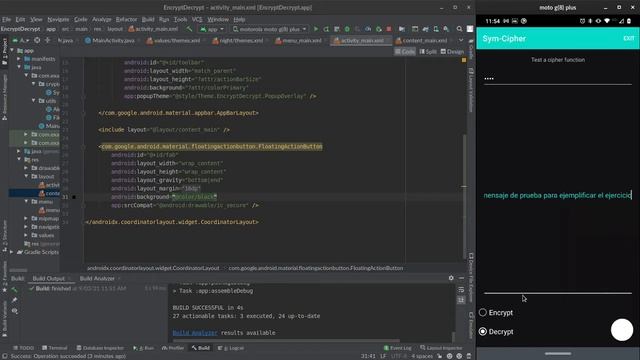640x360 pixels.
Task: Click the black color swatch in gutter line 31
Action: [x=74, y=197]
